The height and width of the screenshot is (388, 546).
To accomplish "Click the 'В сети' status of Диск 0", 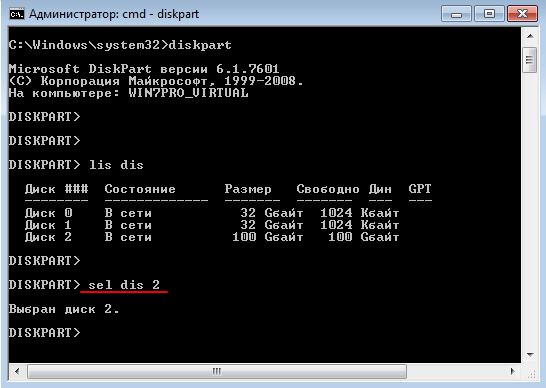I will [x=128, y=213].
